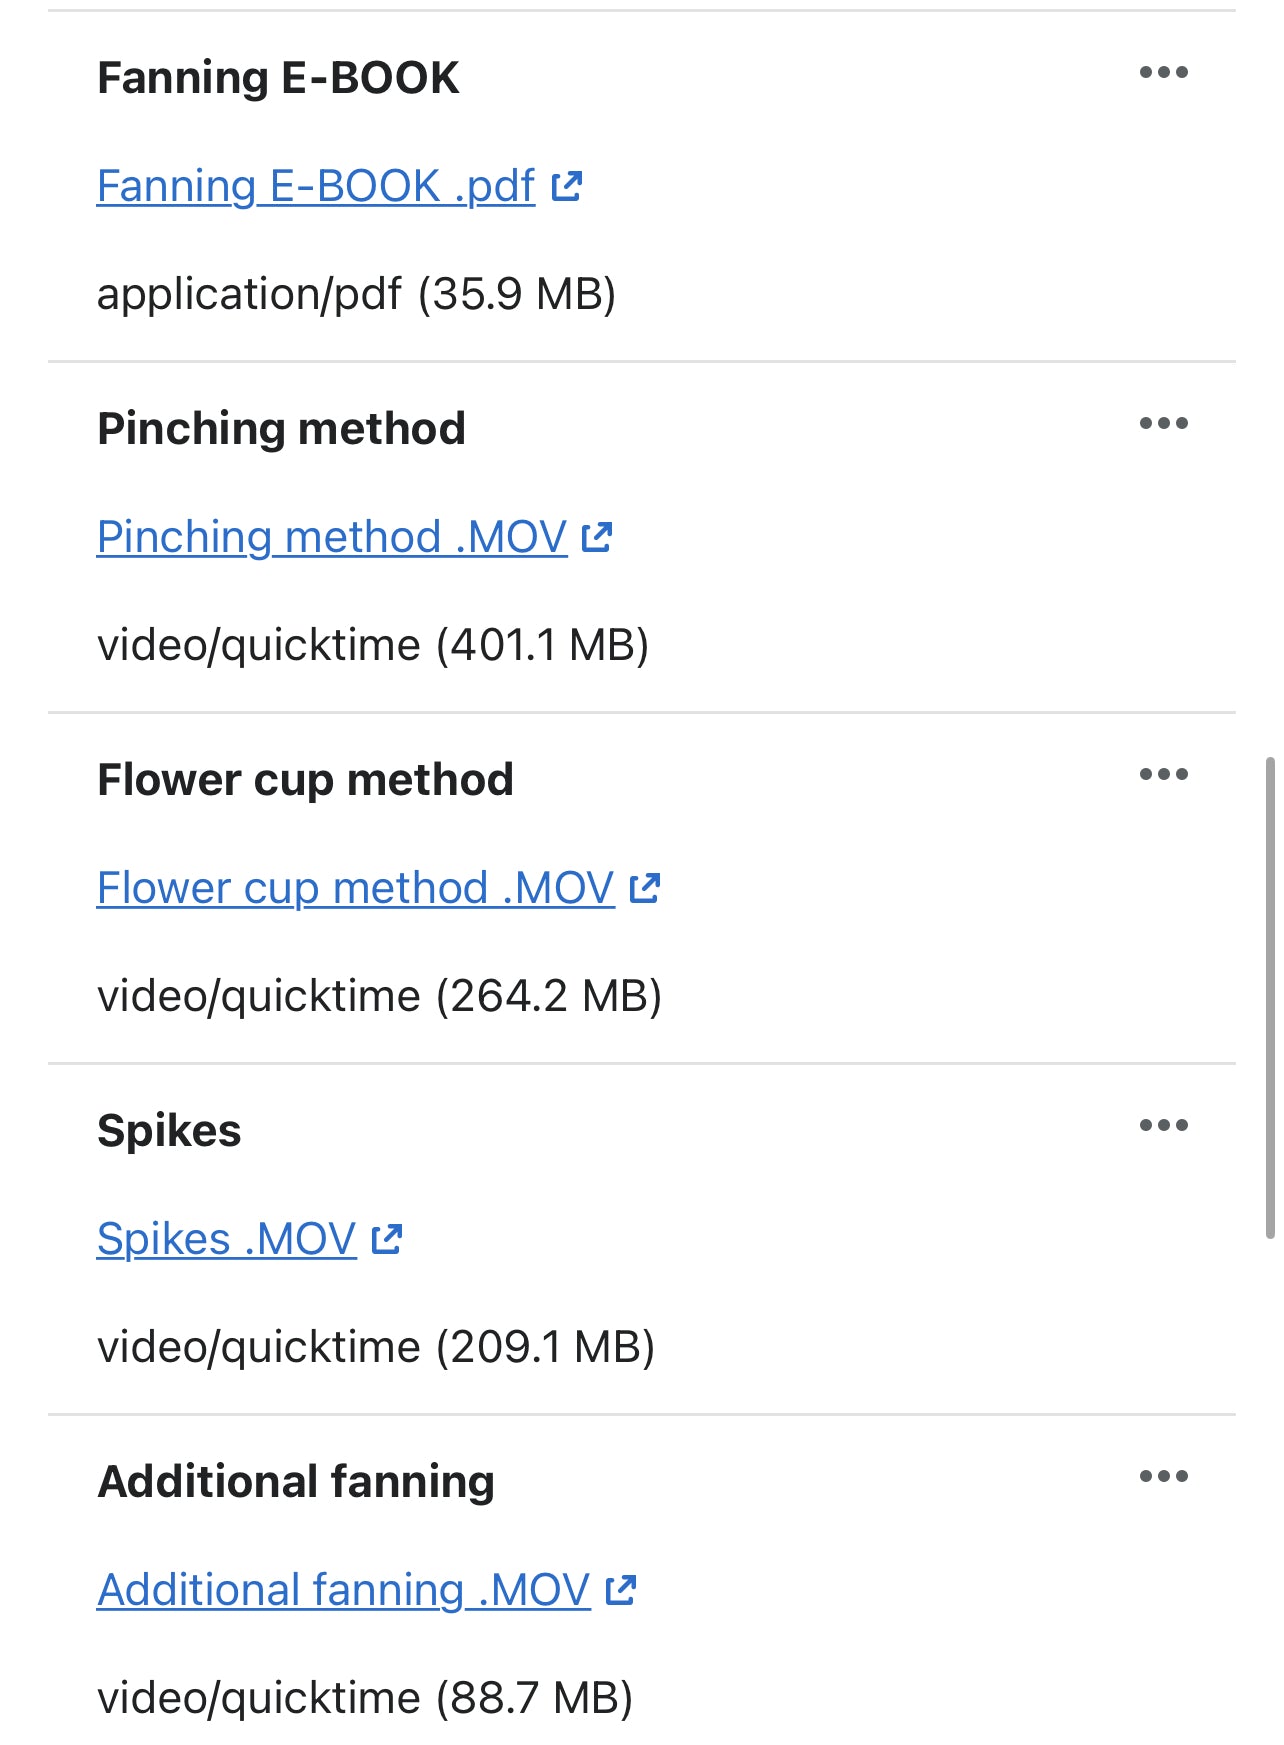
Task: Open more options for Pinching method
Action: (x=1163, y=424)
